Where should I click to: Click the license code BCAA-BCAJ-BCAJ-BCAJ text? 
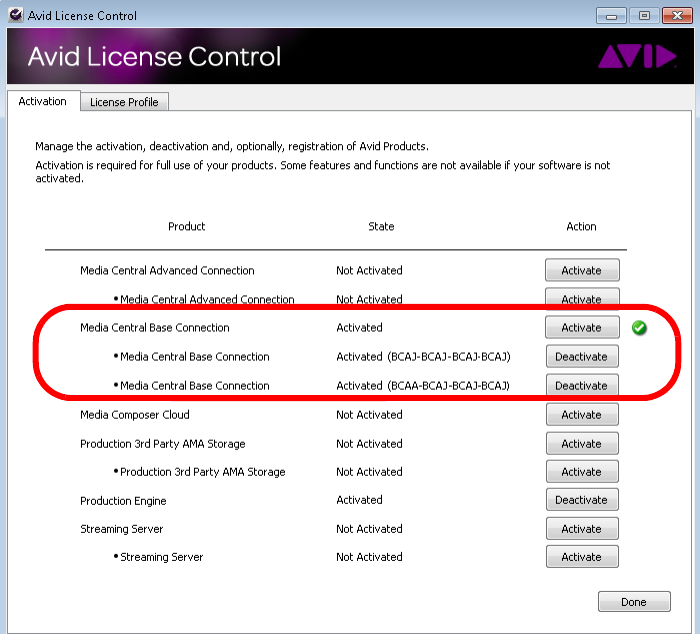(x=448, y=386)
